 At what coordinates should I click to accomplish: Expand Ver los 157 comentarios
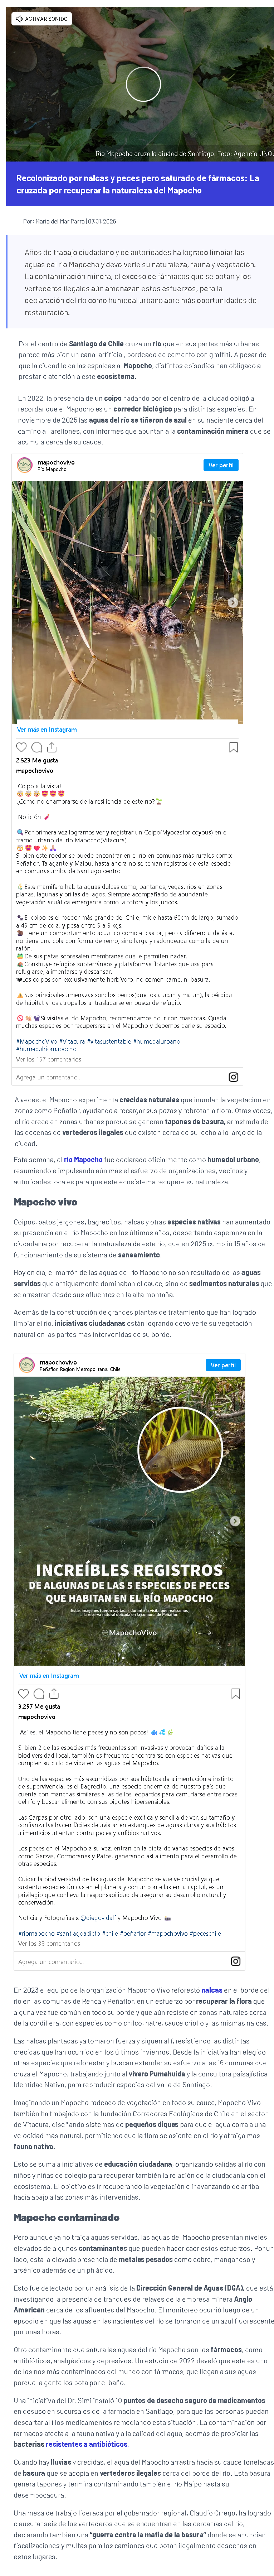coord(48,1059)
